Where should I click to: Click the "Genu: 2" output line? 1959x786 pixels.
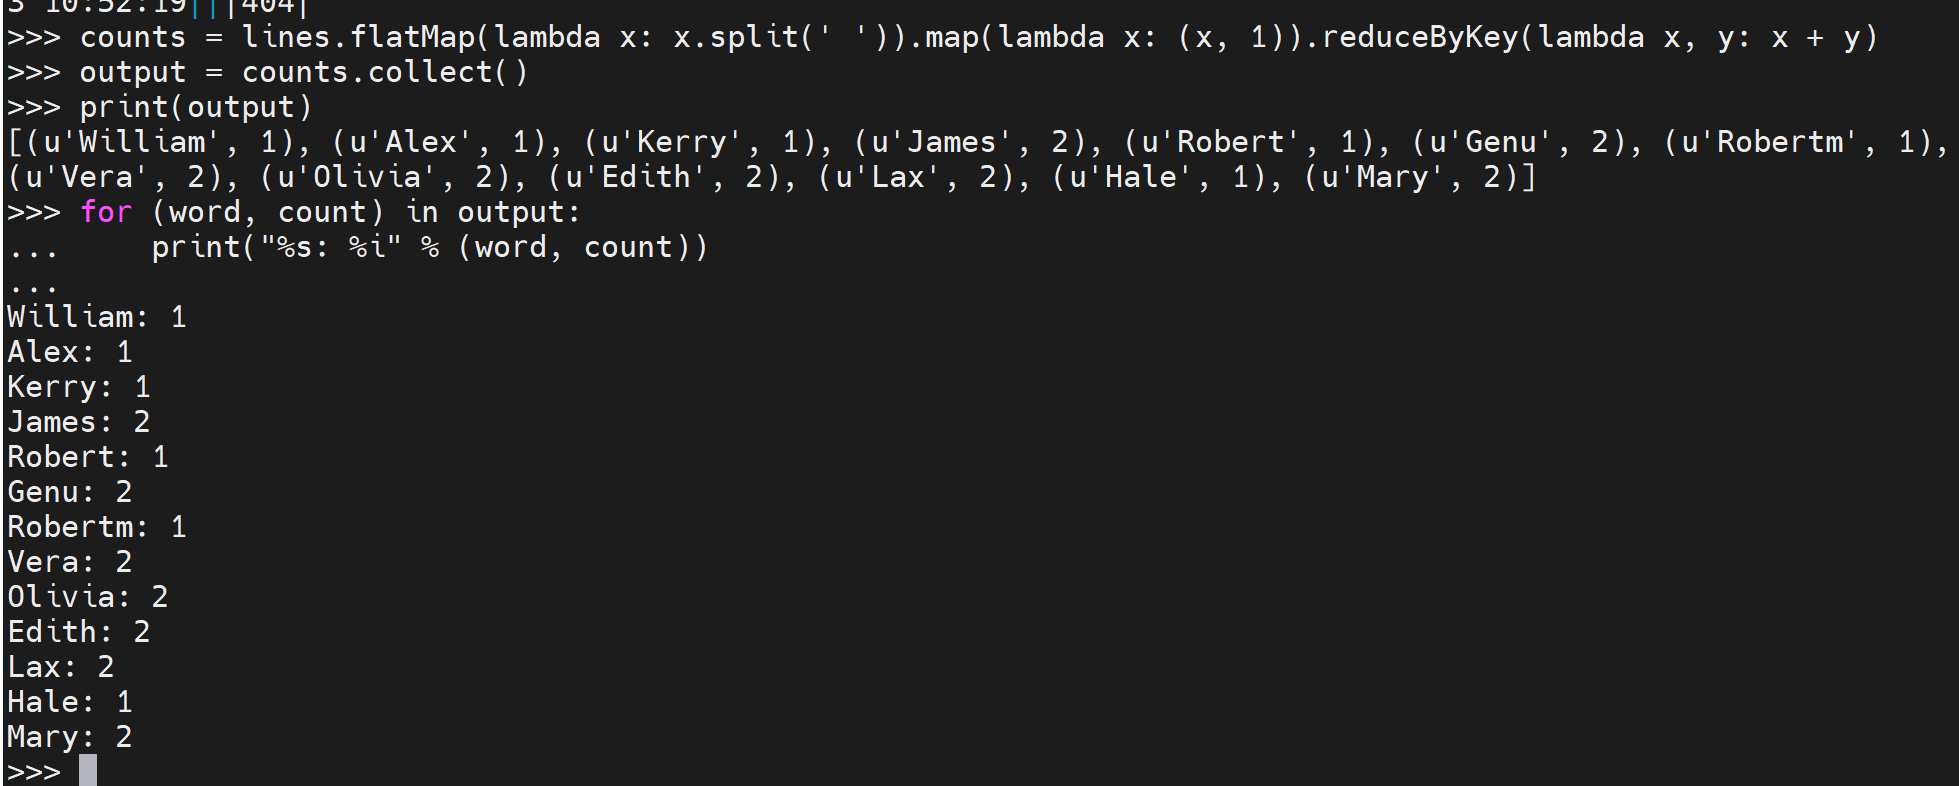pos(69,492)
